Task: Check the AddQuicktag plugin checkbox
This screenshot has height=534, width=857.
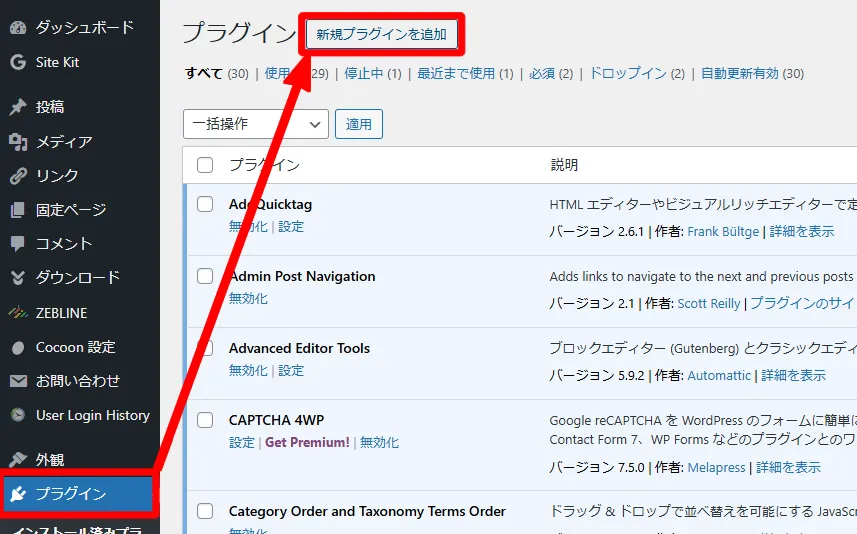Action: (205, 204)
